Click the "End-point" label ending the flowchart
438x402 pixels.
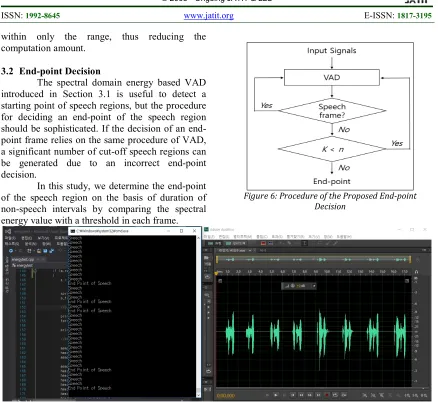click(x=332, y=181)
